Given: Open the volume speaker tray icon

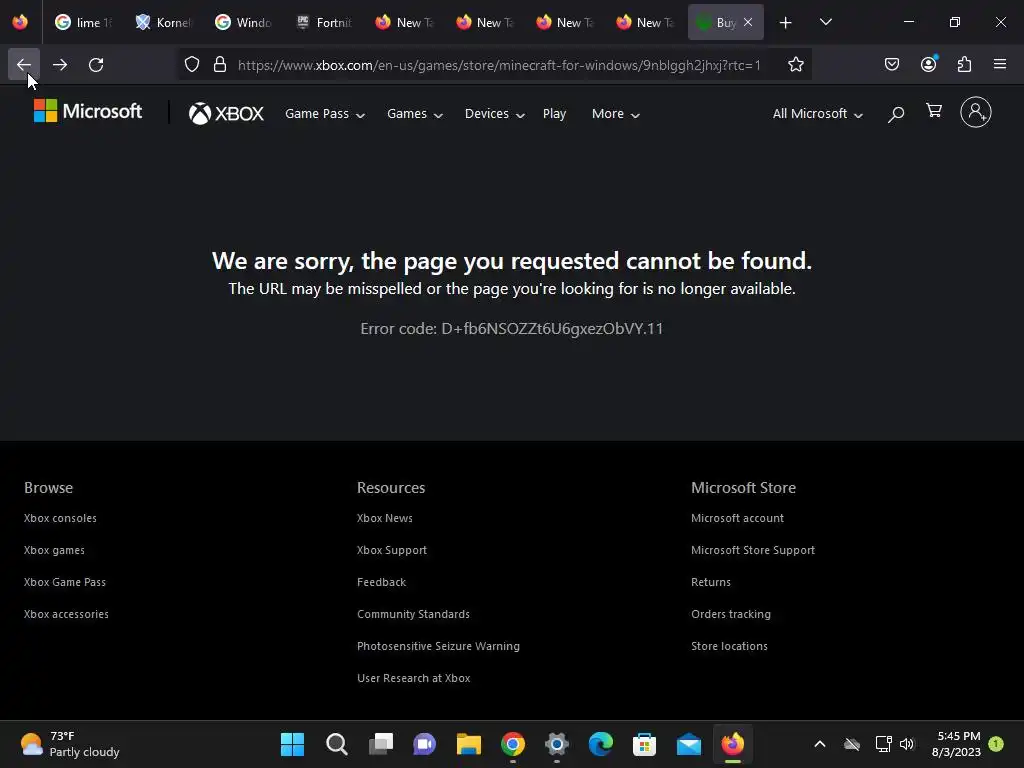Looking at the screenshot, I should [x=906, y=744].
